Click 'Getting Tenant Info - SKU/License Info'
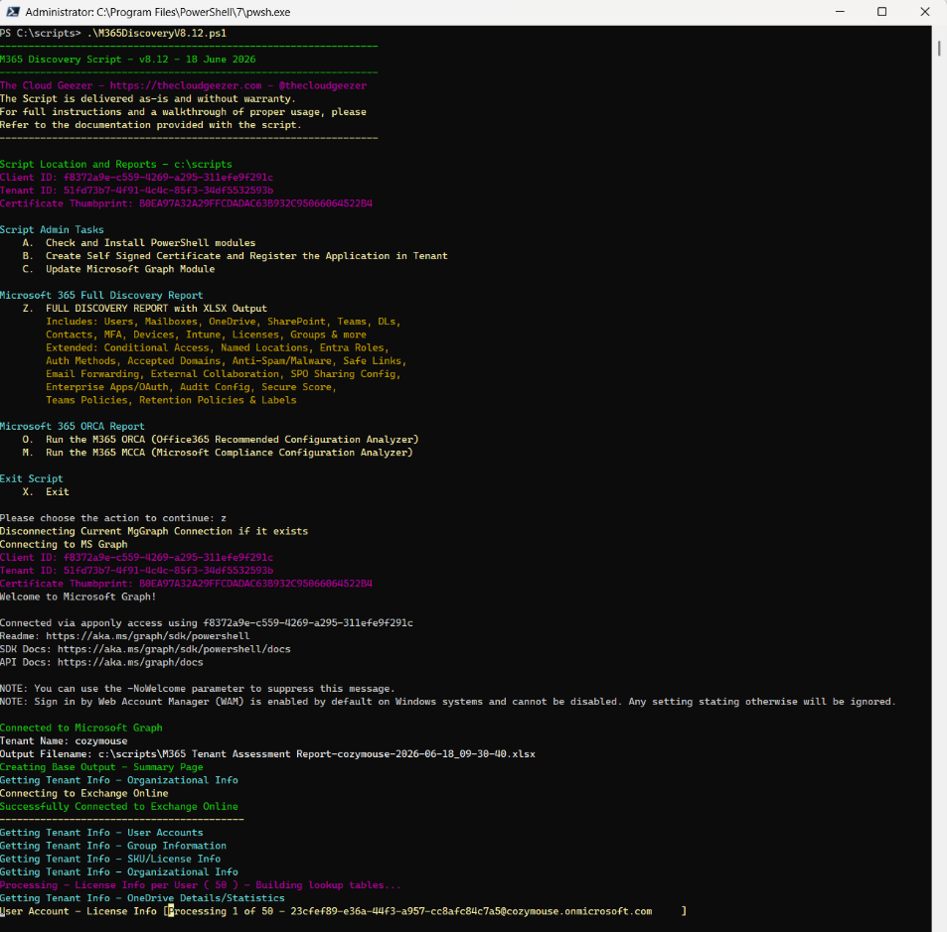Image resolution: width=947 pixels, height=932 pixels. click(111, 859)
